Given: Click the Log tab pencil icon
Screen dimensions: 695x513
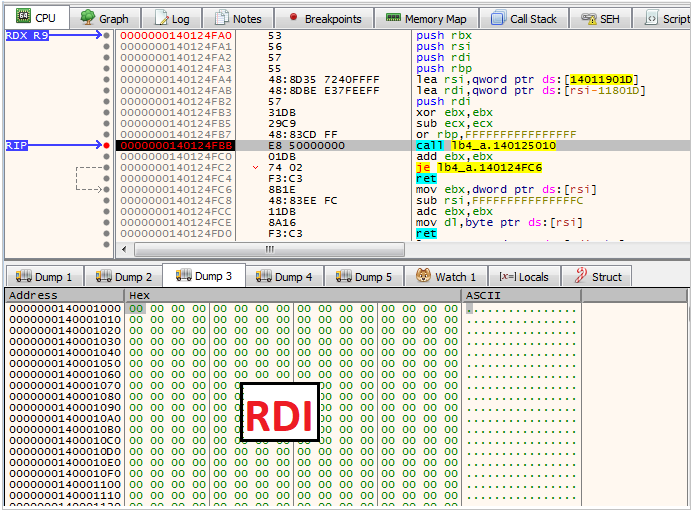Looking at the screenshot, I should click(161, 18).
